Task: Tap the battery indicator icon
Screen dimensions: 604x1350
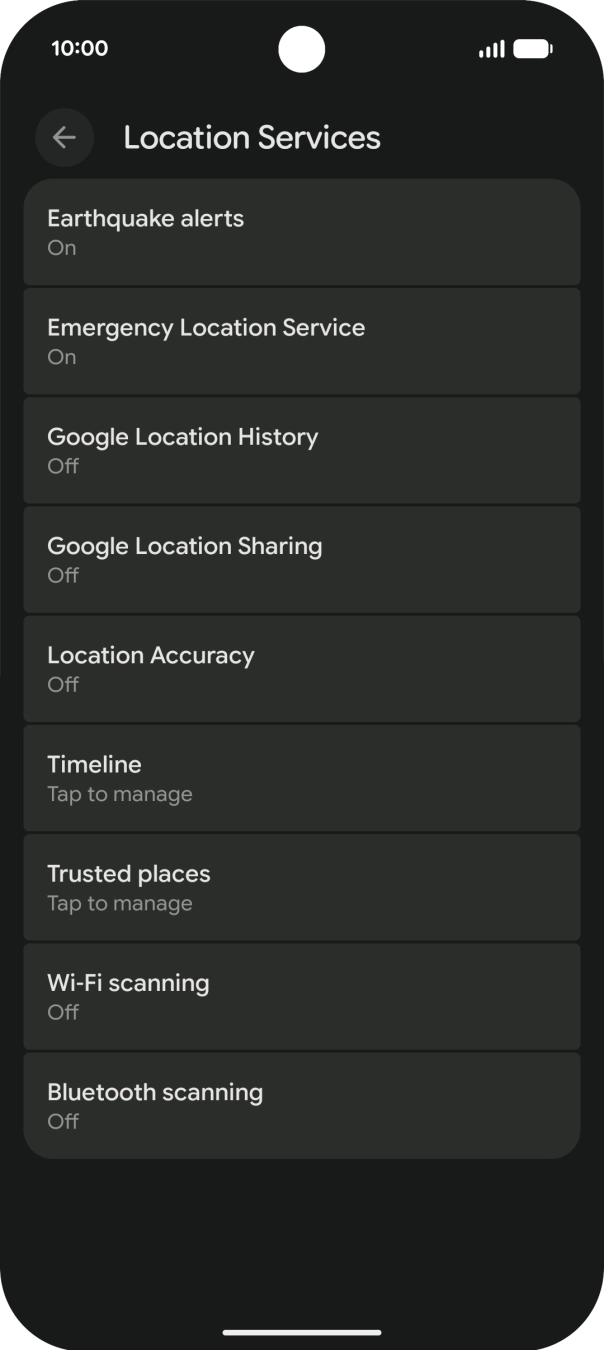Action: coord(533,47)
